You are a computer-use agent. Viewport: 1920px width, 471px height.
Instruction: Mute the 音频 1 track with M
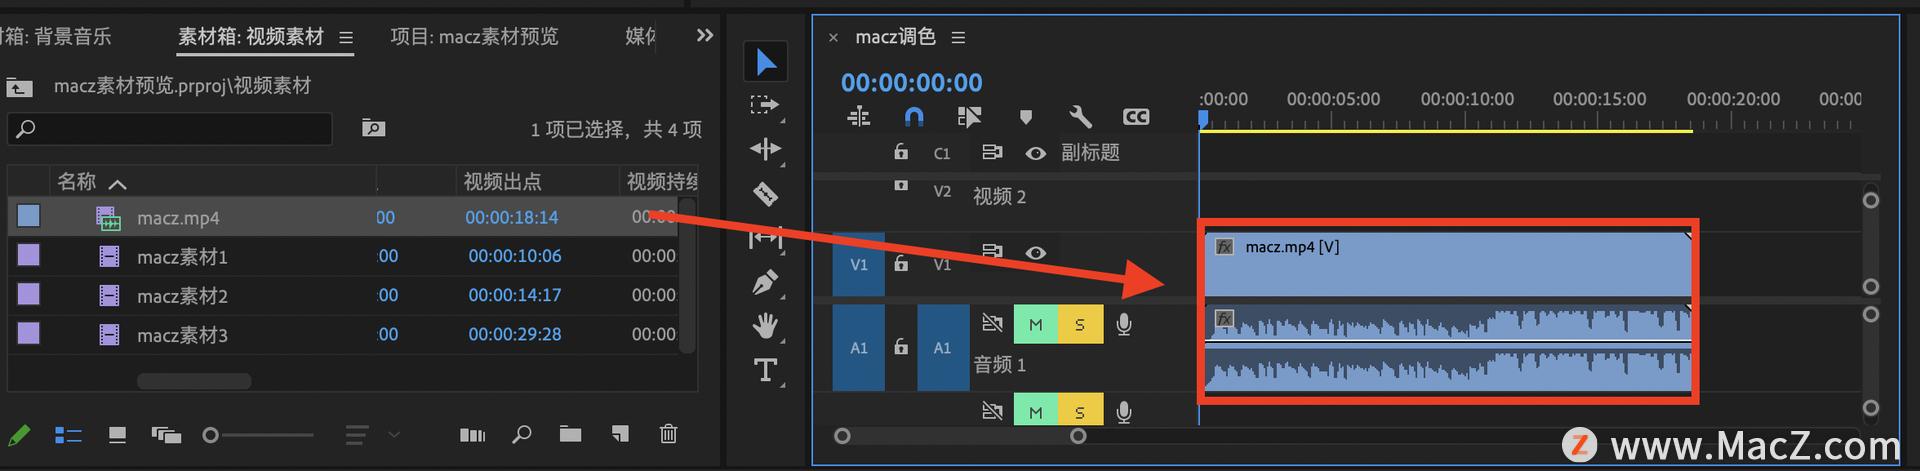(x=1036, y=324)
